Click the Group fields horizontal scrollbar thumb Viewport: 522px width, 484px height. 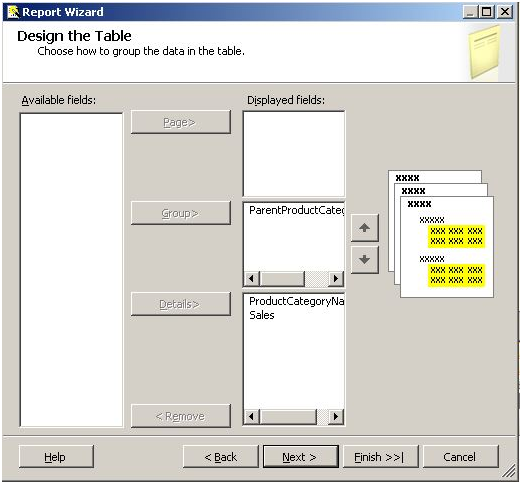point(282,278)
